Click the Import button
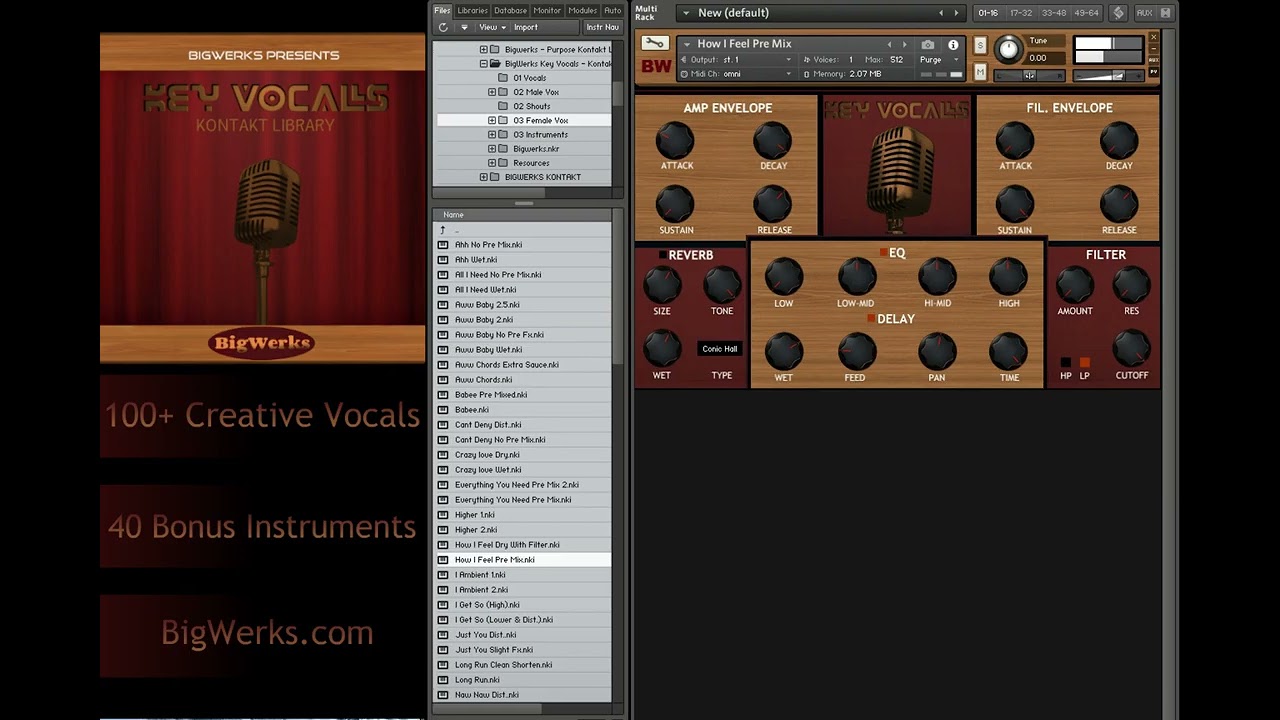1280x720 pixels. point(525,27)
